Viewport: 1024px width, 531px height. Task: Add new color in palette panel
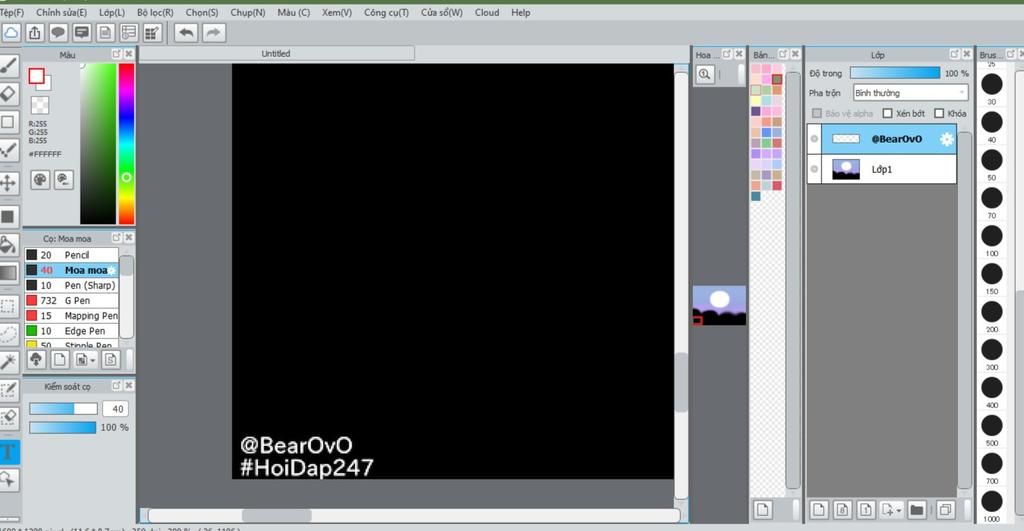point(763,509)
